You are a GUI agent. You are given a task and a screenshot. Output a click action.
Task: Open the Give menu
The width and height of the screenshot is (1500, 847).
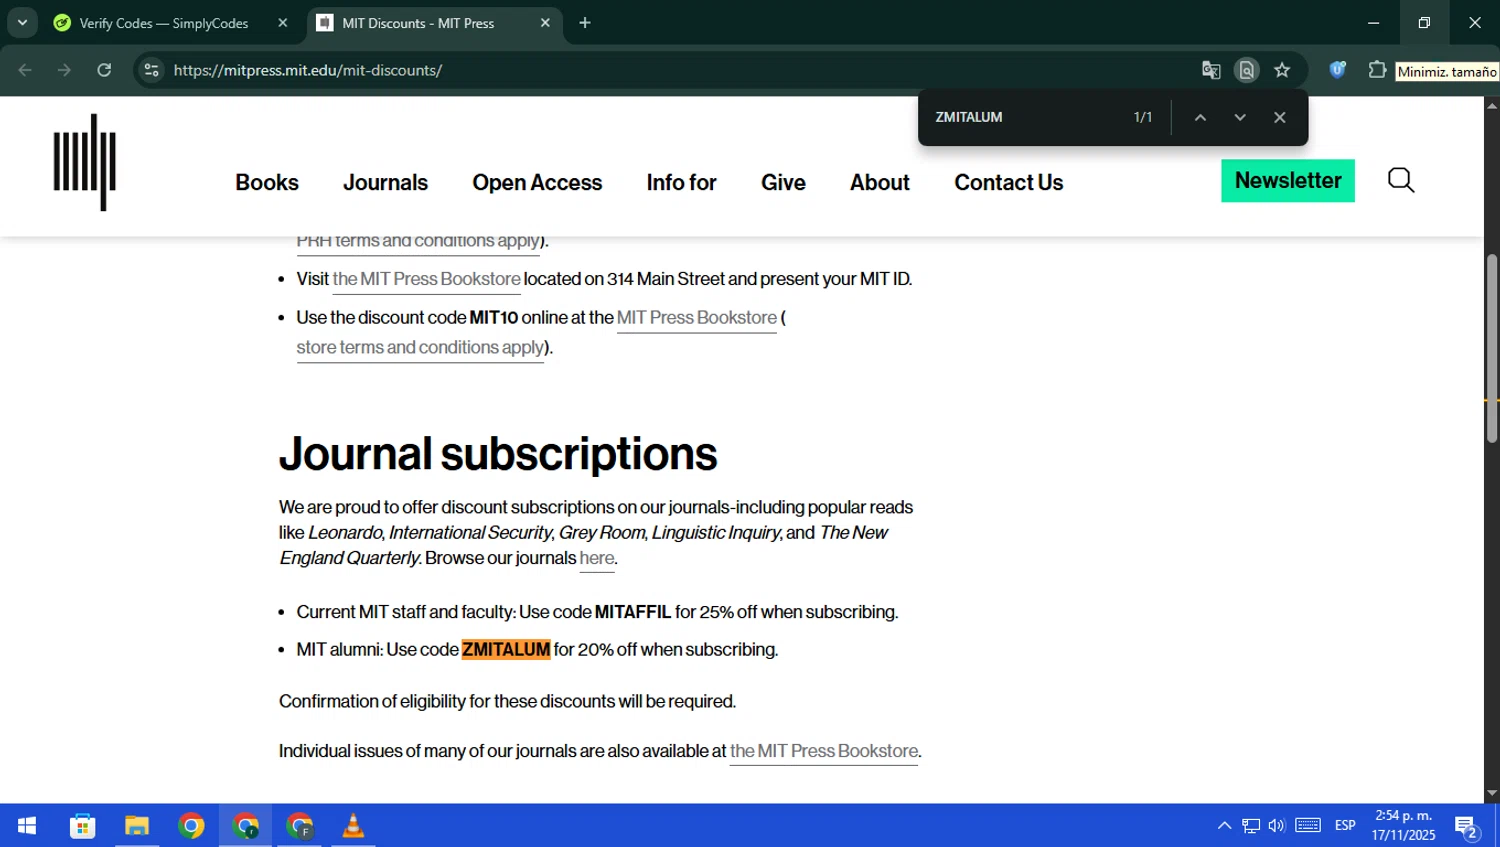[783, 182]
